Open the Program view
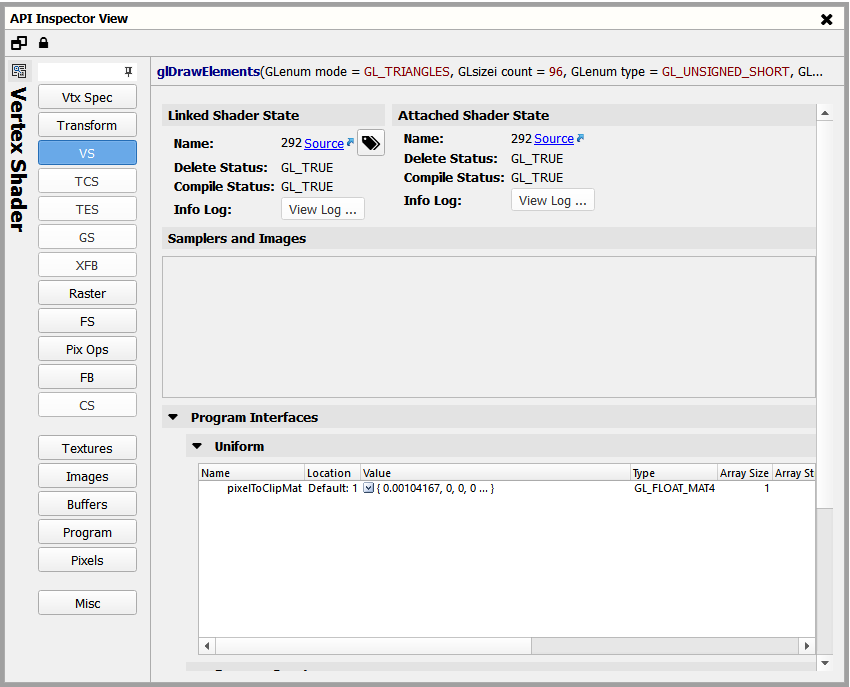 click(x=87, y=532)
